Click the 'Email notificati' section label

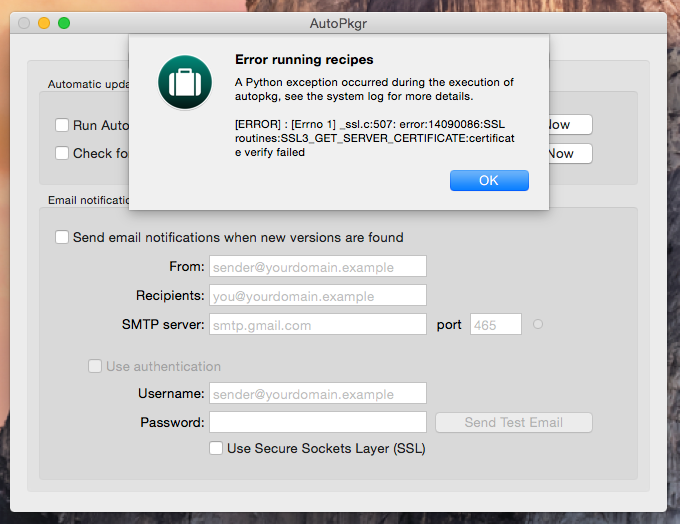(88, 200)
